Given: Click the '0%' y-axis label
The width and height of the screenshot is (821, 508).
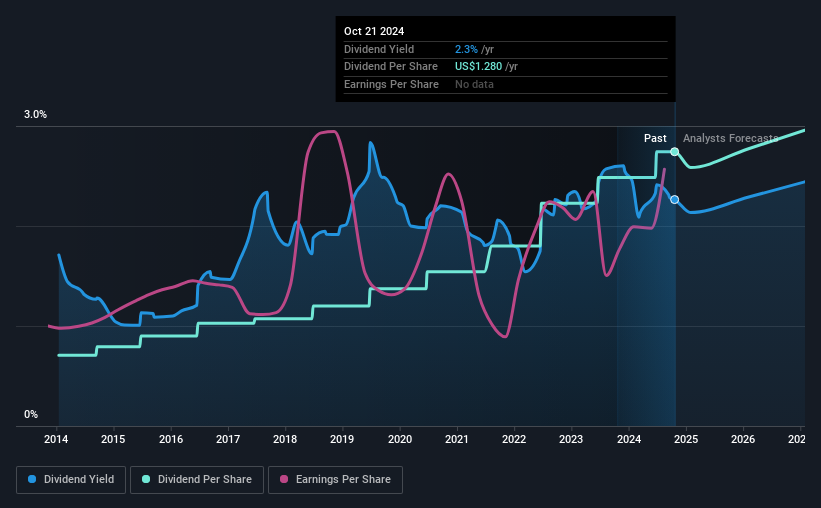Looking at the screenshot, I should 31,414.
